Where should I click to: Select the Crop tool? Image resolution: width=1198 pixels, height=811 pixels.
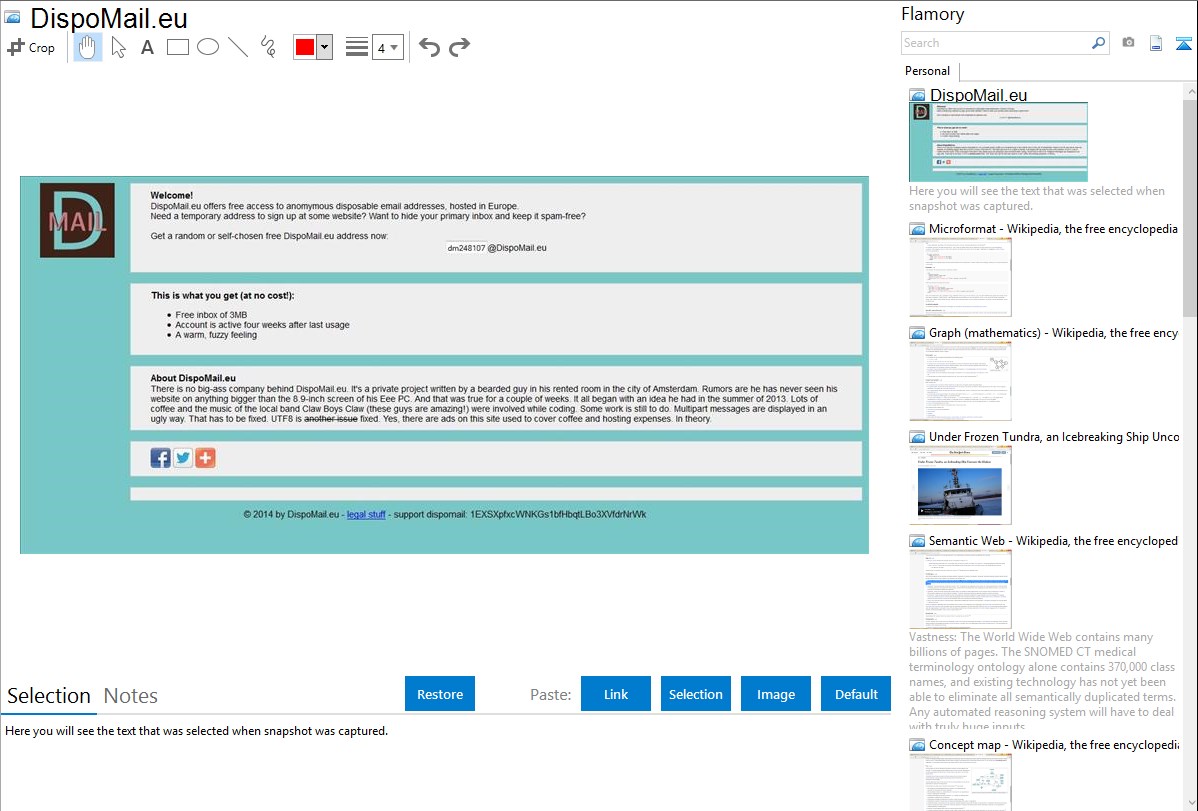[31, 47]
